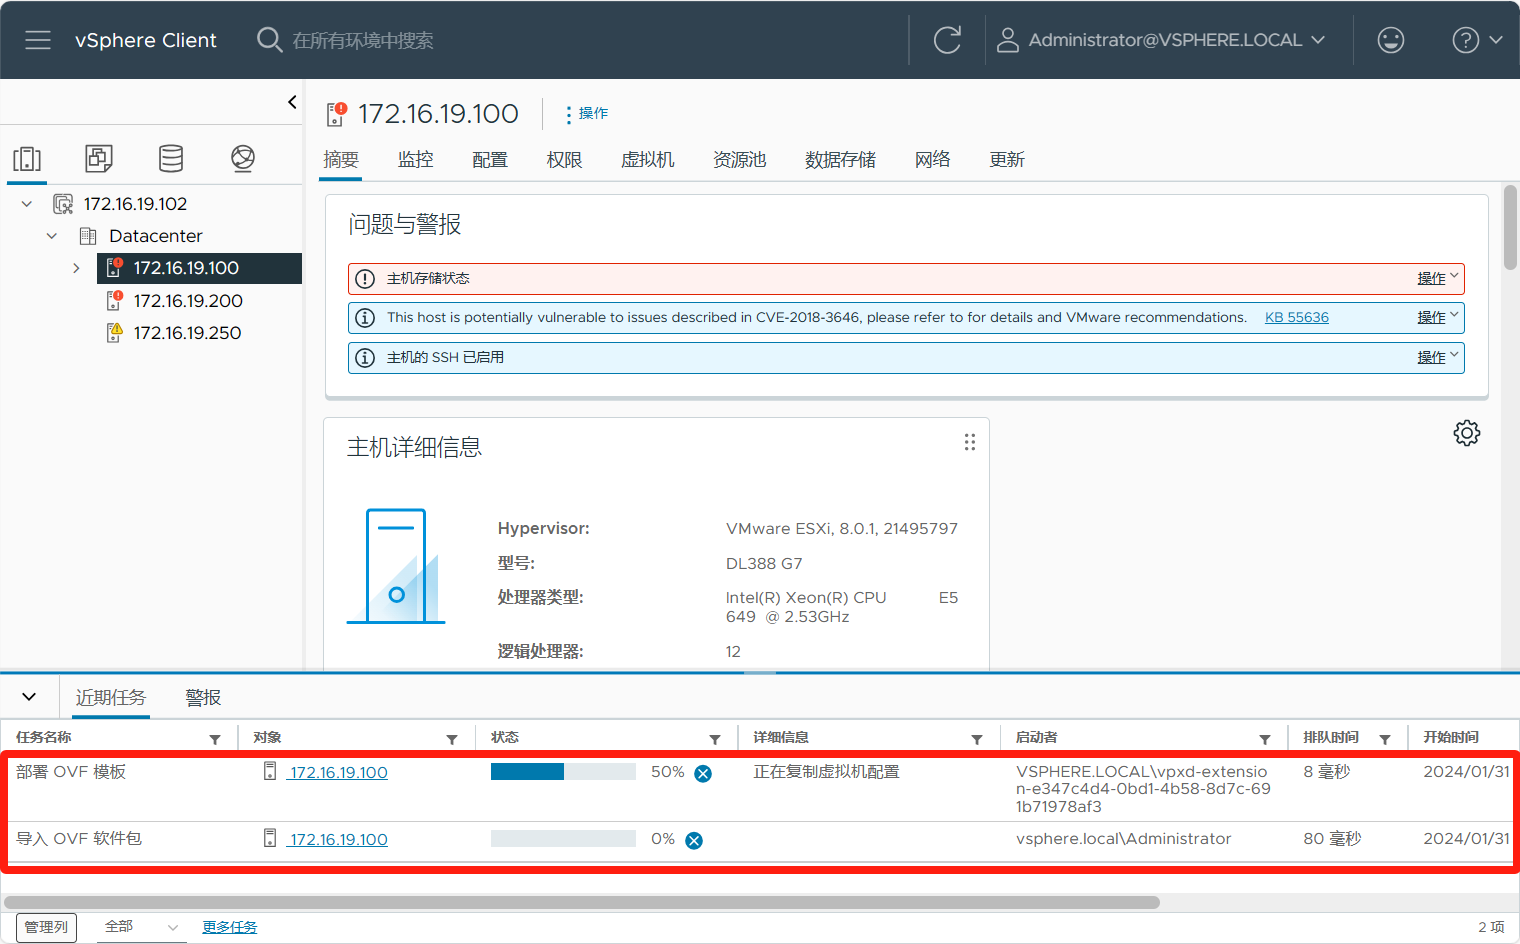Open the KB 55636 link
1520x944 pixels.
click(1296, 317)
